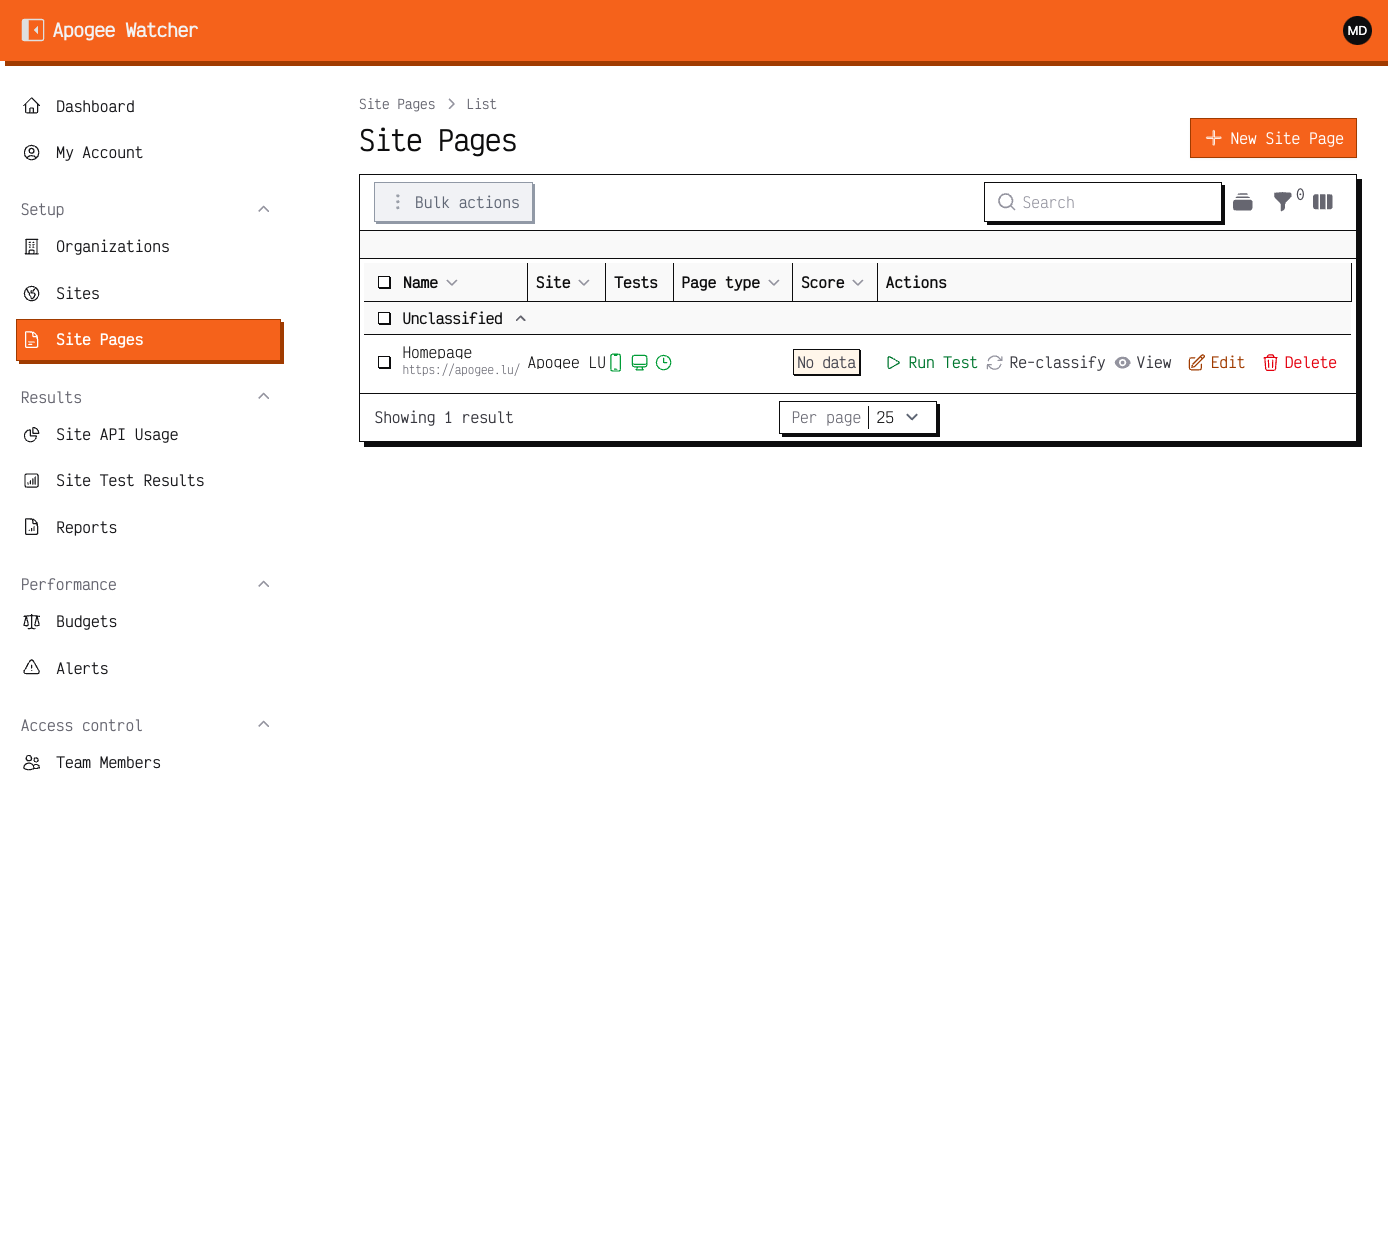Collapse the Access control sidebar section
1388x1250 pixels.
pyautogui.click(x=264, y=725)
